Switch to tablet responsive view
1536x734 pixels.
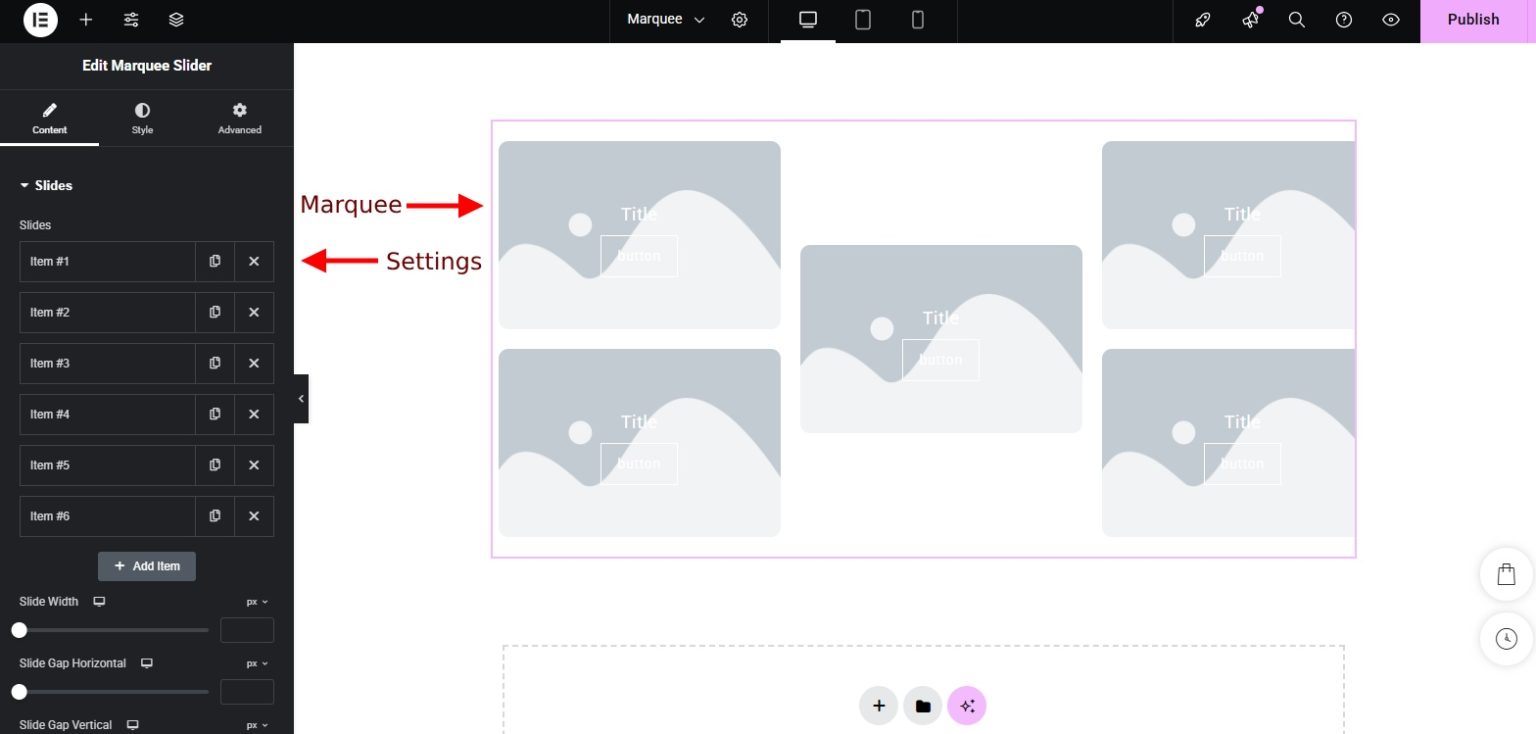tap(863, 20)
